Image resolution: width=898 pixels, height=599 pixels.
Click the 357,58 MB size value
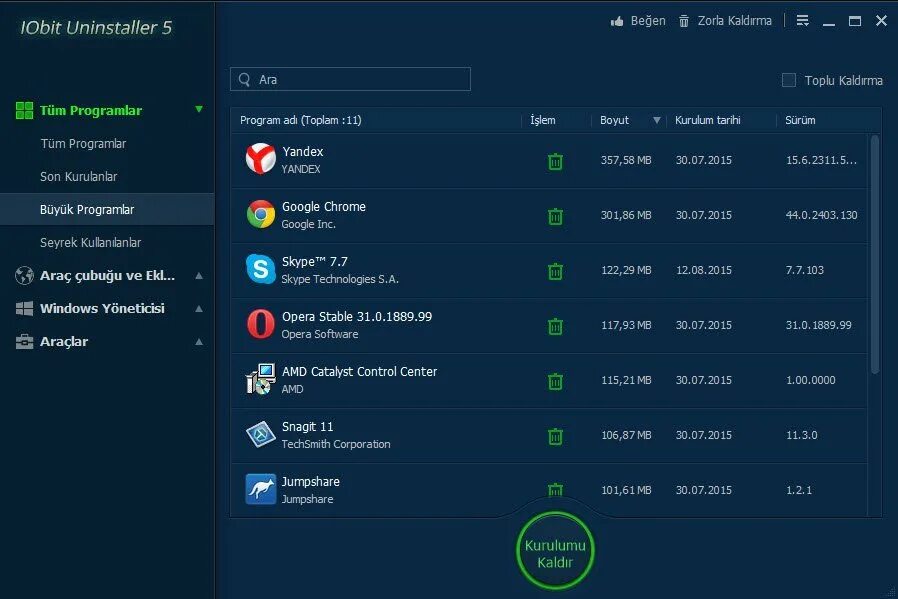point(626,160)
